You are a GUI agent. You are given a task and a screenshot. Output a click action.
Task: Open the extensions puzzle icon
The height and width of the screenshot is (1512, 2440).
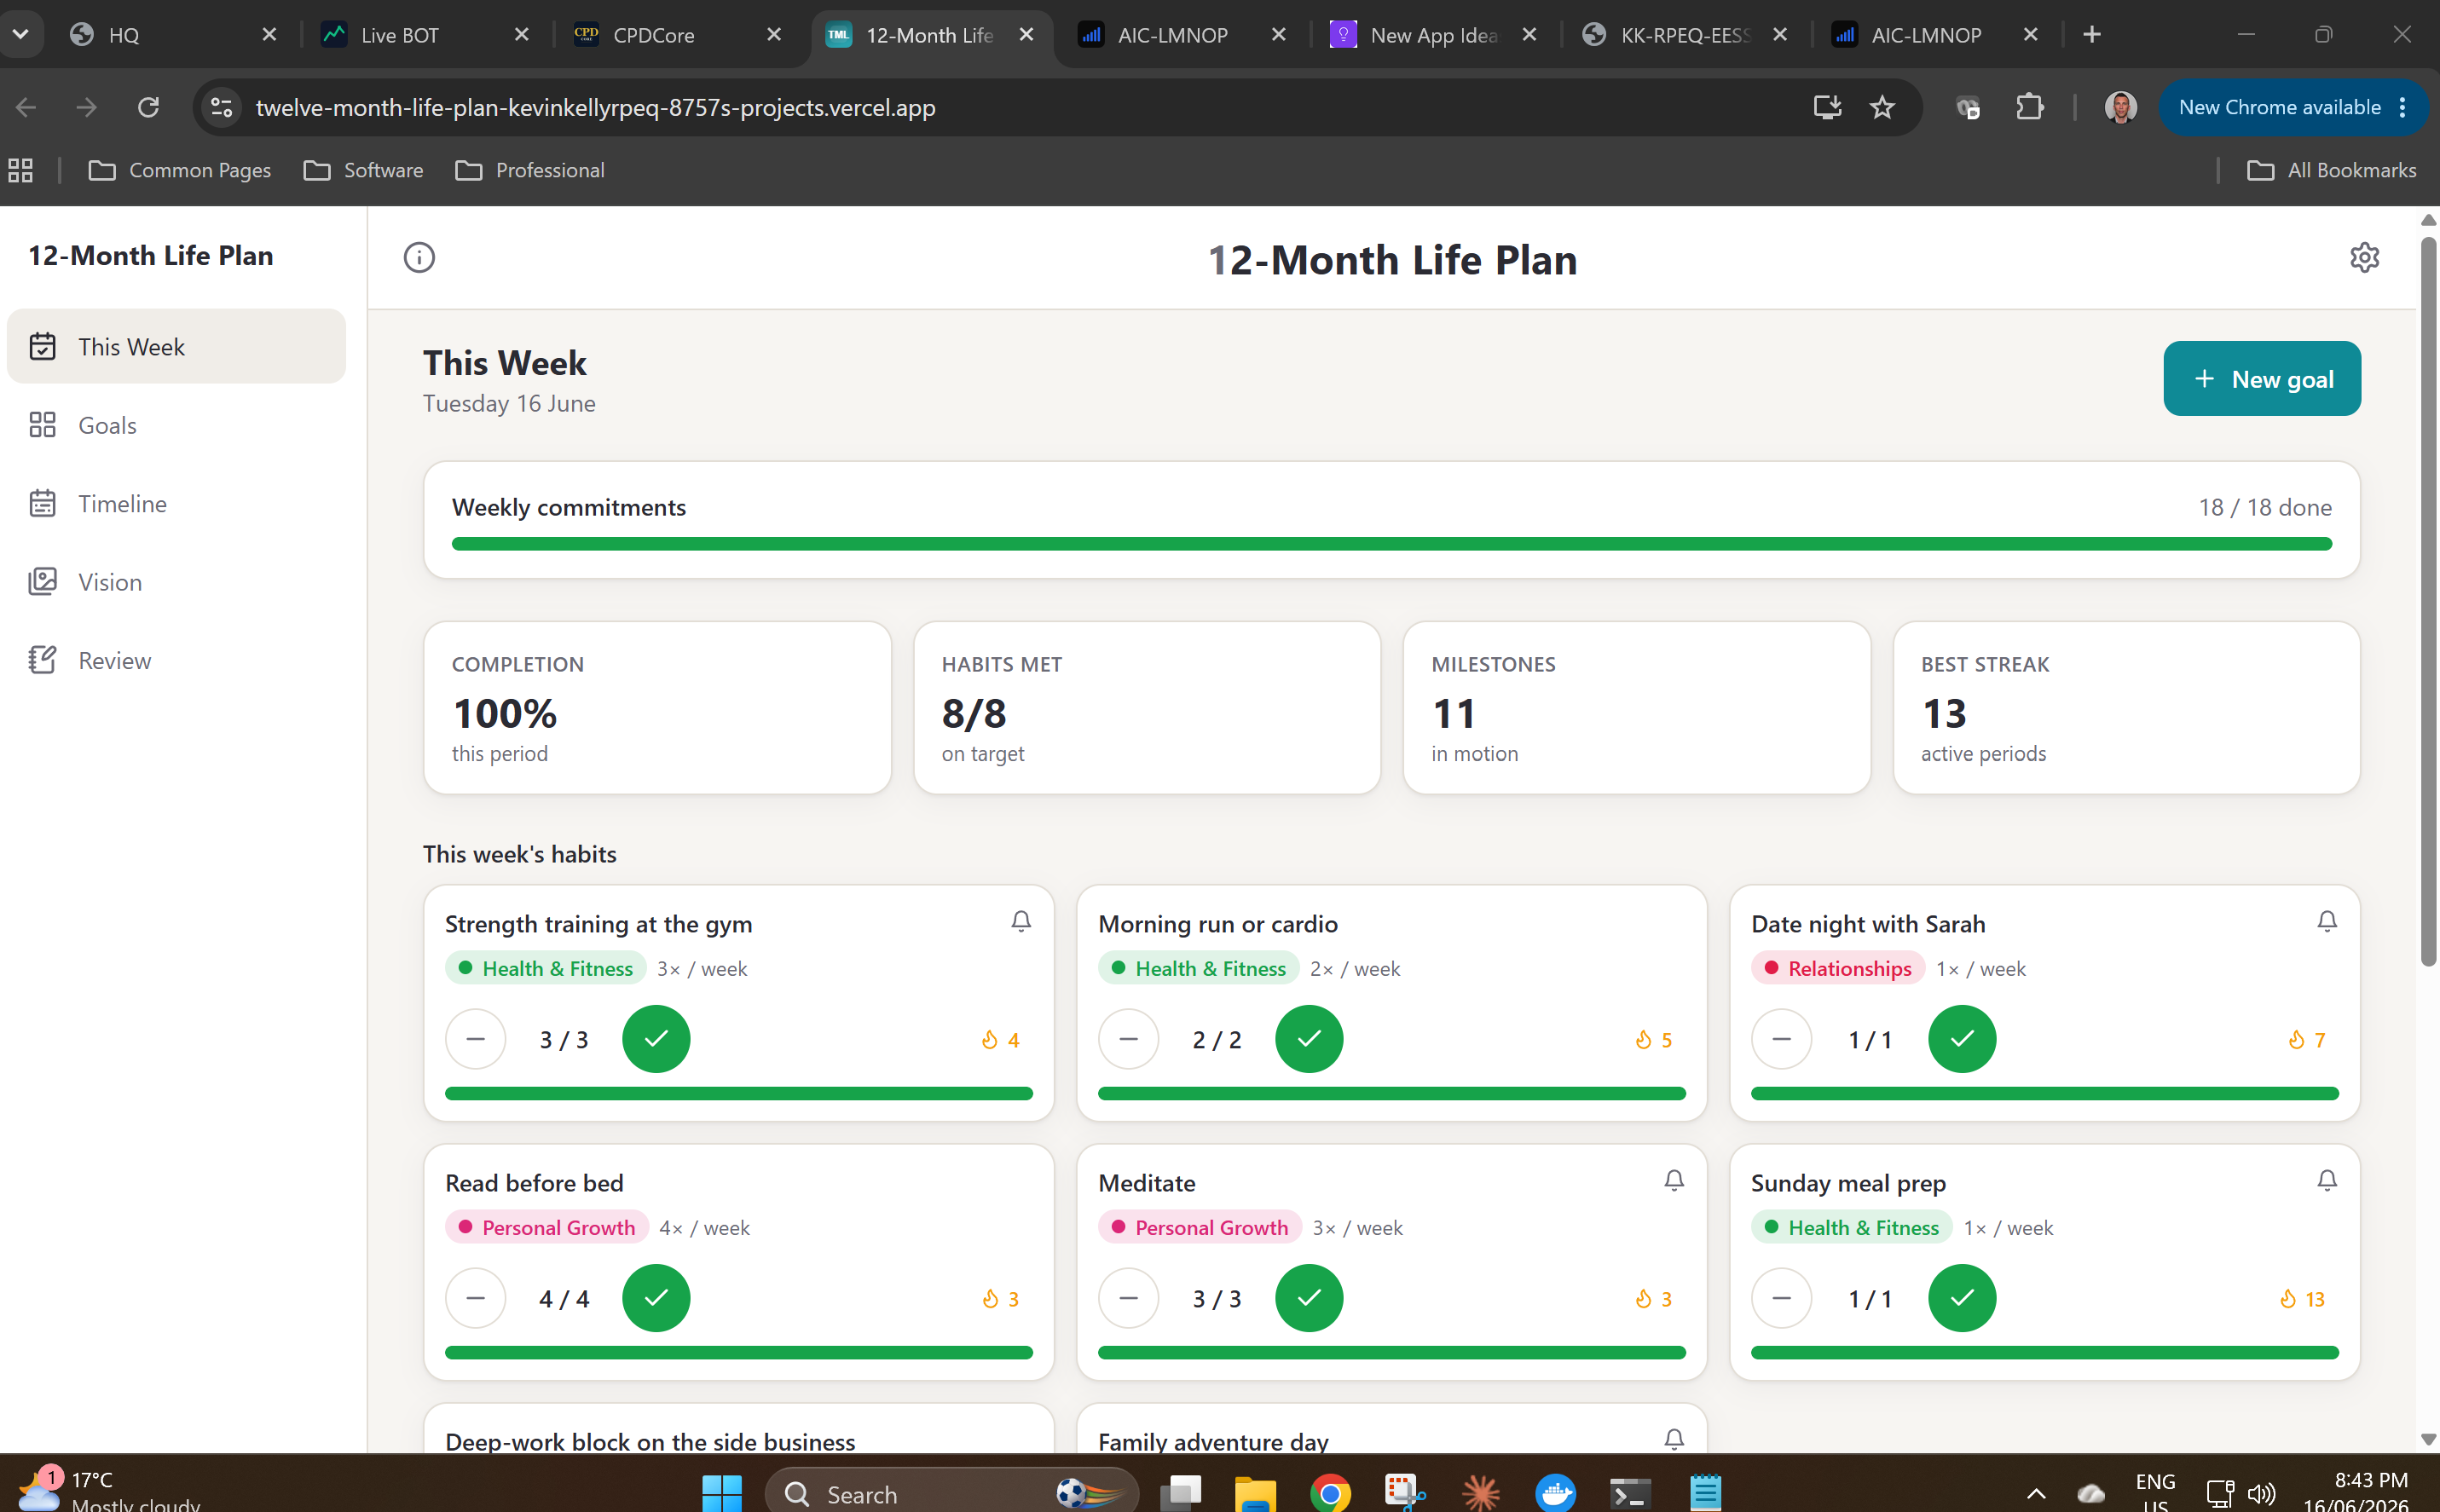tap(2029, 107)
